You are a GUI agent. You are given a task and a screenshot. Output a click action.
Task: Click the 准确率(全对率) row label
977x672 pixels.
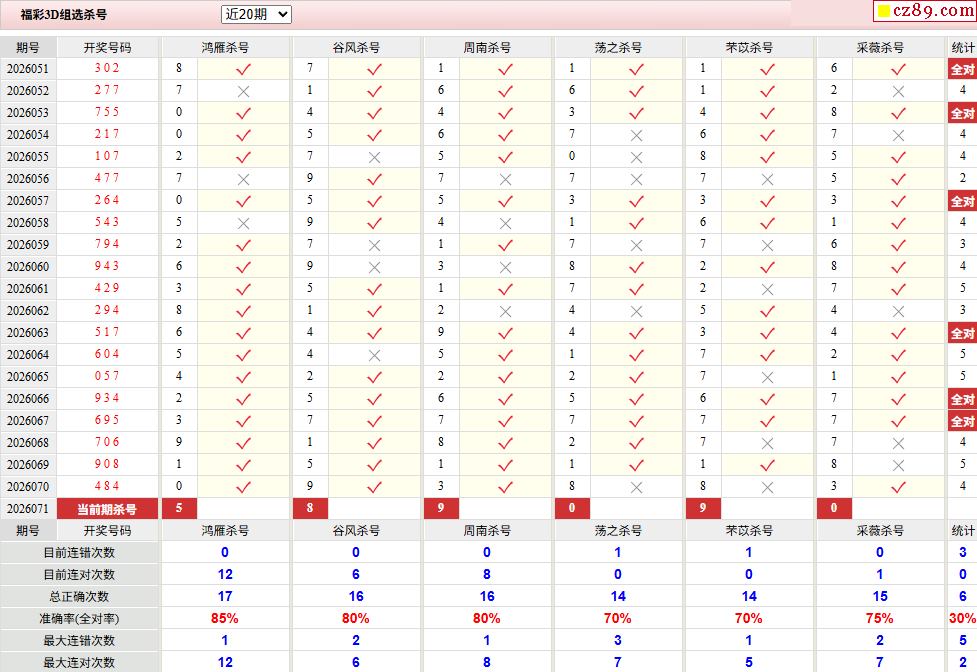click(79, 618)
